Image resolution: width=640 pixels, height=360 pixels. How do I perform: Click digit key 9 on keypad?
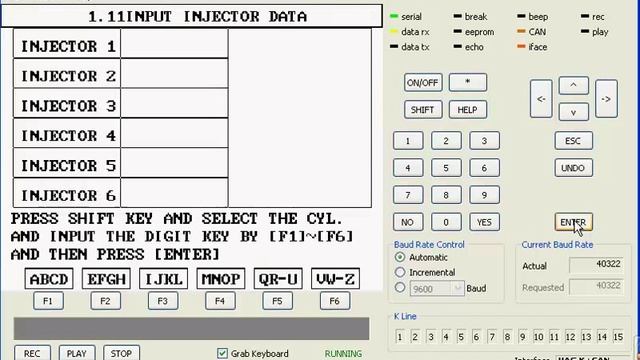click(484, 195)
